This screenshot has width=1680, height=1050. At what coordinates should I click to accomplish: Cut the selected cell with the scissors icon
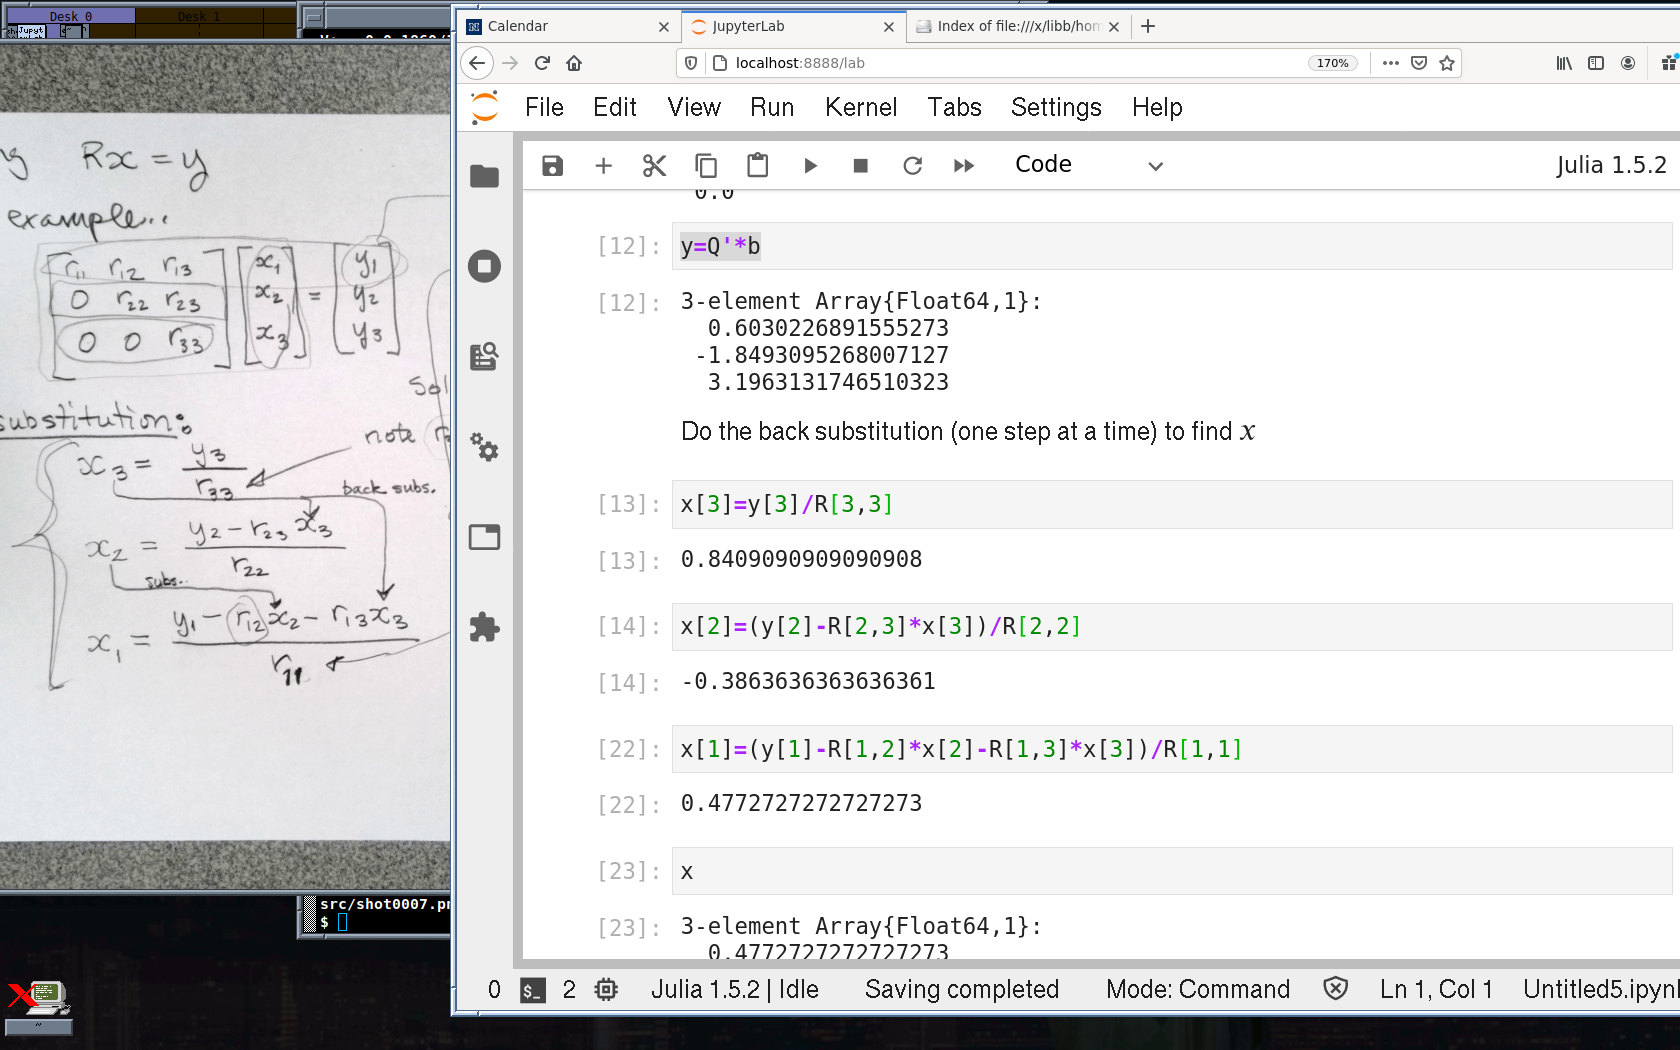pyautogui.click(x=654, y=166)
